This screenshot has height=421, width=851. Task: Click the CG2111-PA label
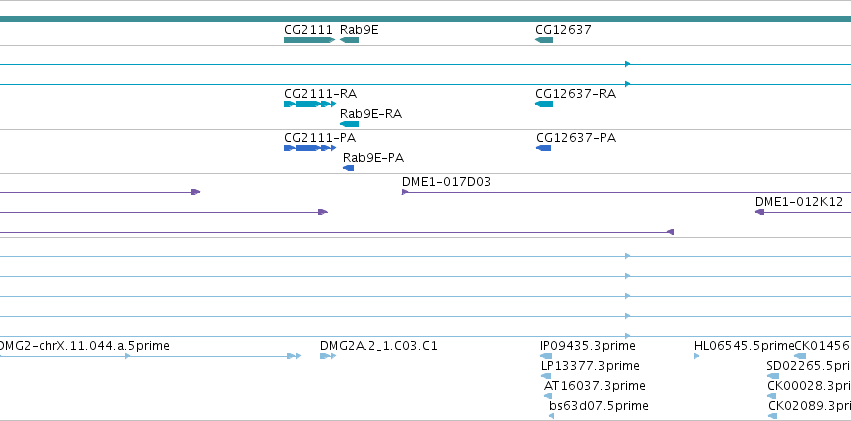(x=320, y=138)
